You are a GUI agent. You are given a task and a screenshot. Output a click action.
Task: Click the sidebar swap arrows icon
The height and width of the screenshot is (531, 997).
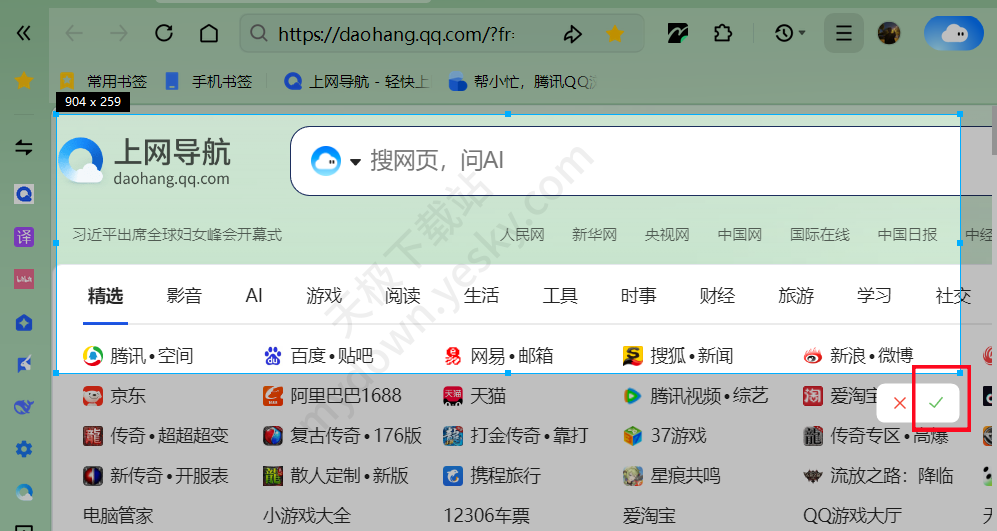24,148
